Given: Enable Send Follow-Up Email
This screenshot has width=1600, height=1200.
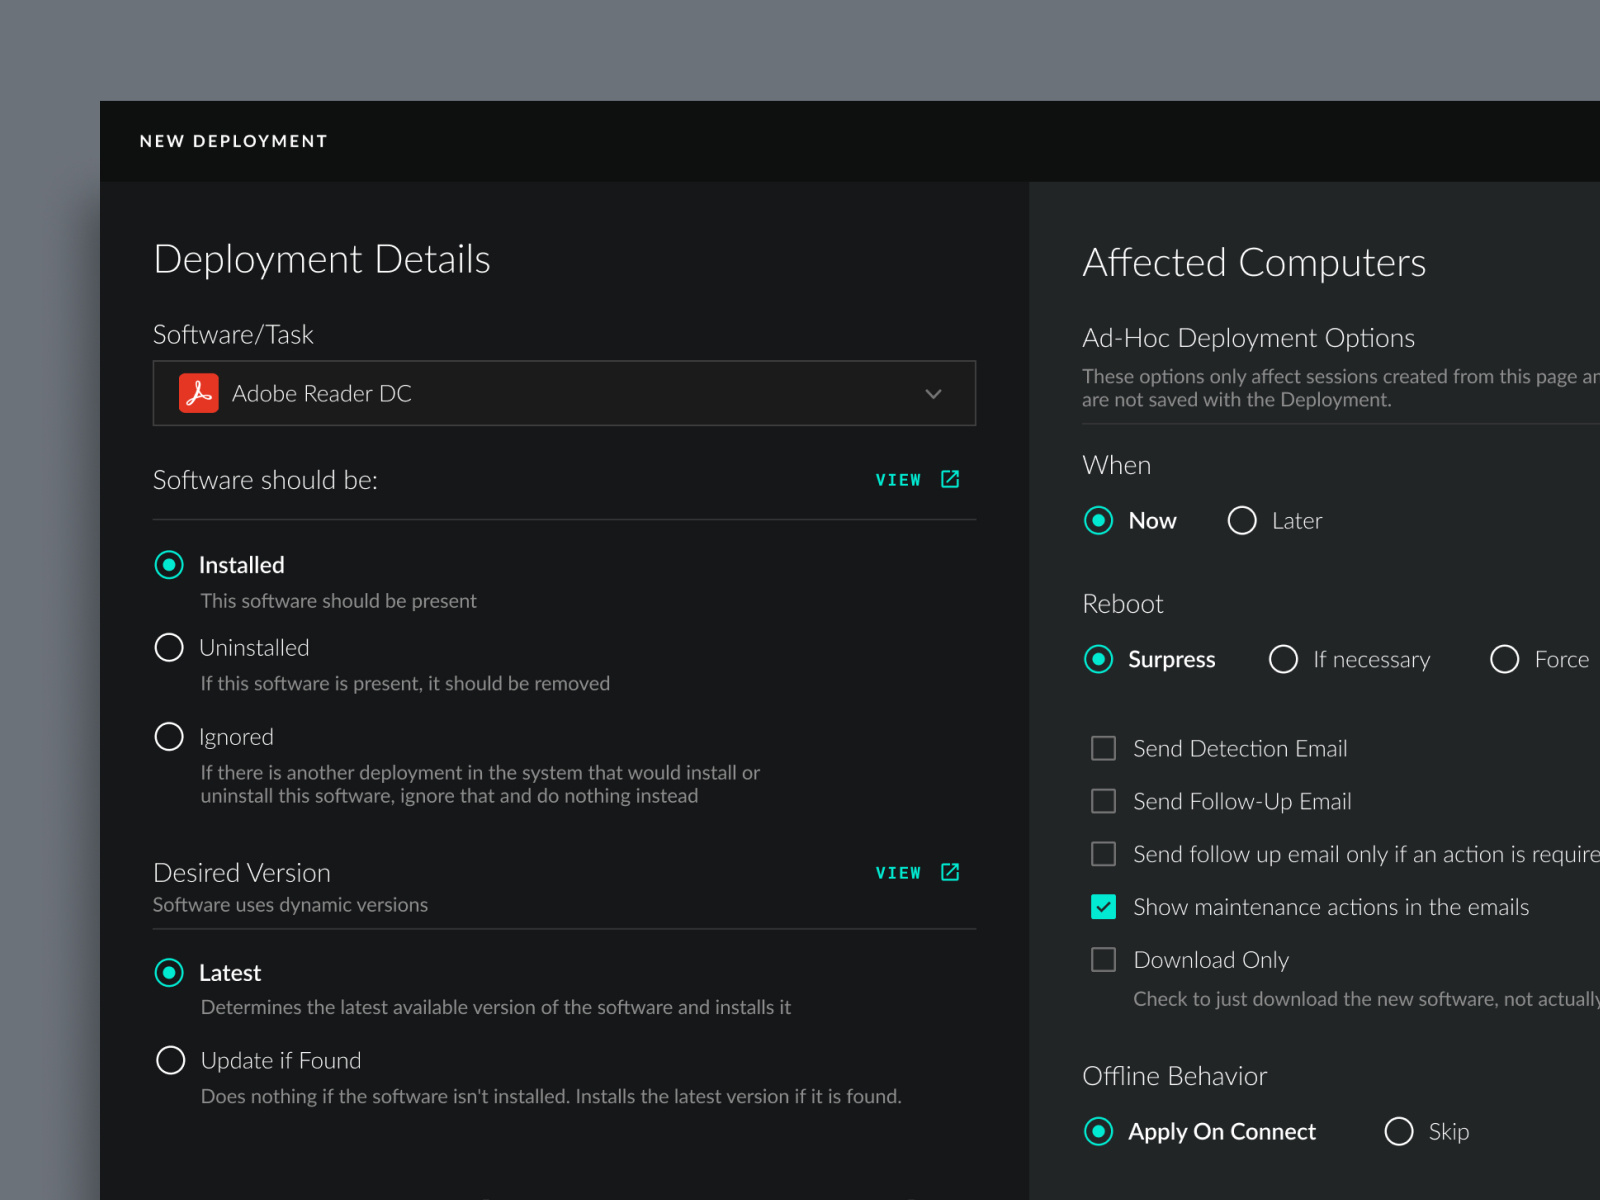Looking at the screenshot, I should coord(1103,801).
